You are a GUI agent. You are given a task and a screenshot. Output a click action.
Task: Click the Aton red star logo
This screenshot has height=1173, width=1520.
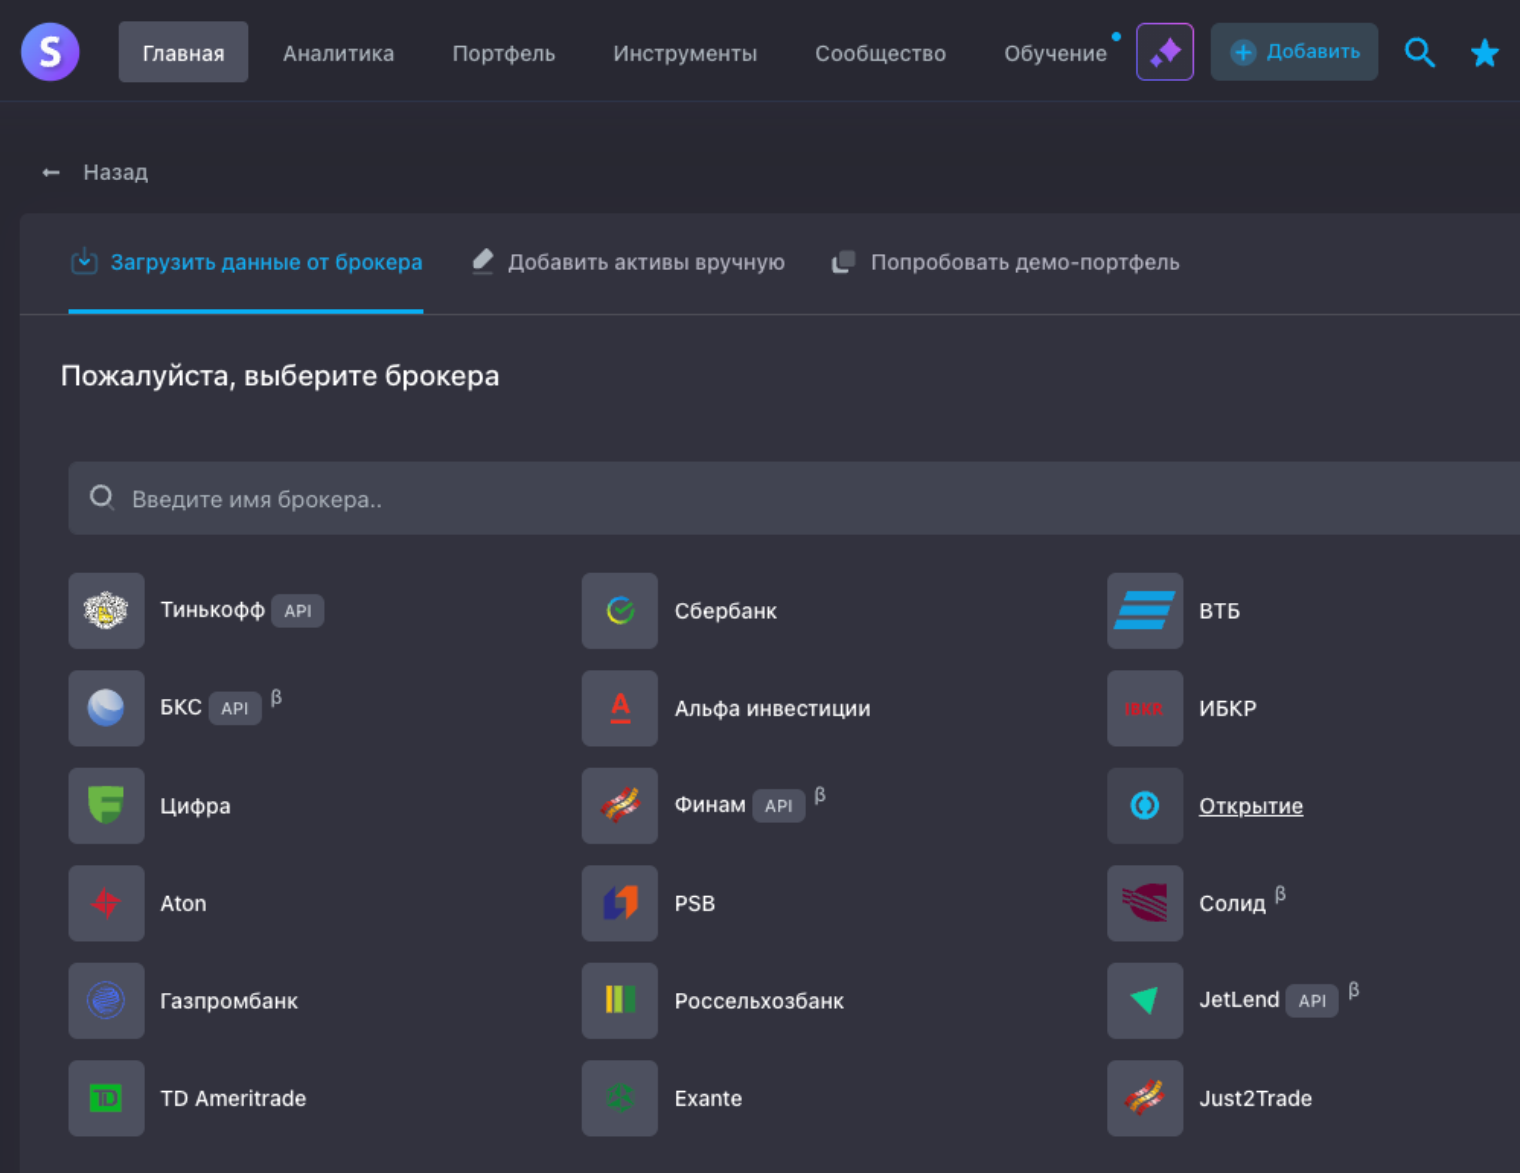point(106,903)
